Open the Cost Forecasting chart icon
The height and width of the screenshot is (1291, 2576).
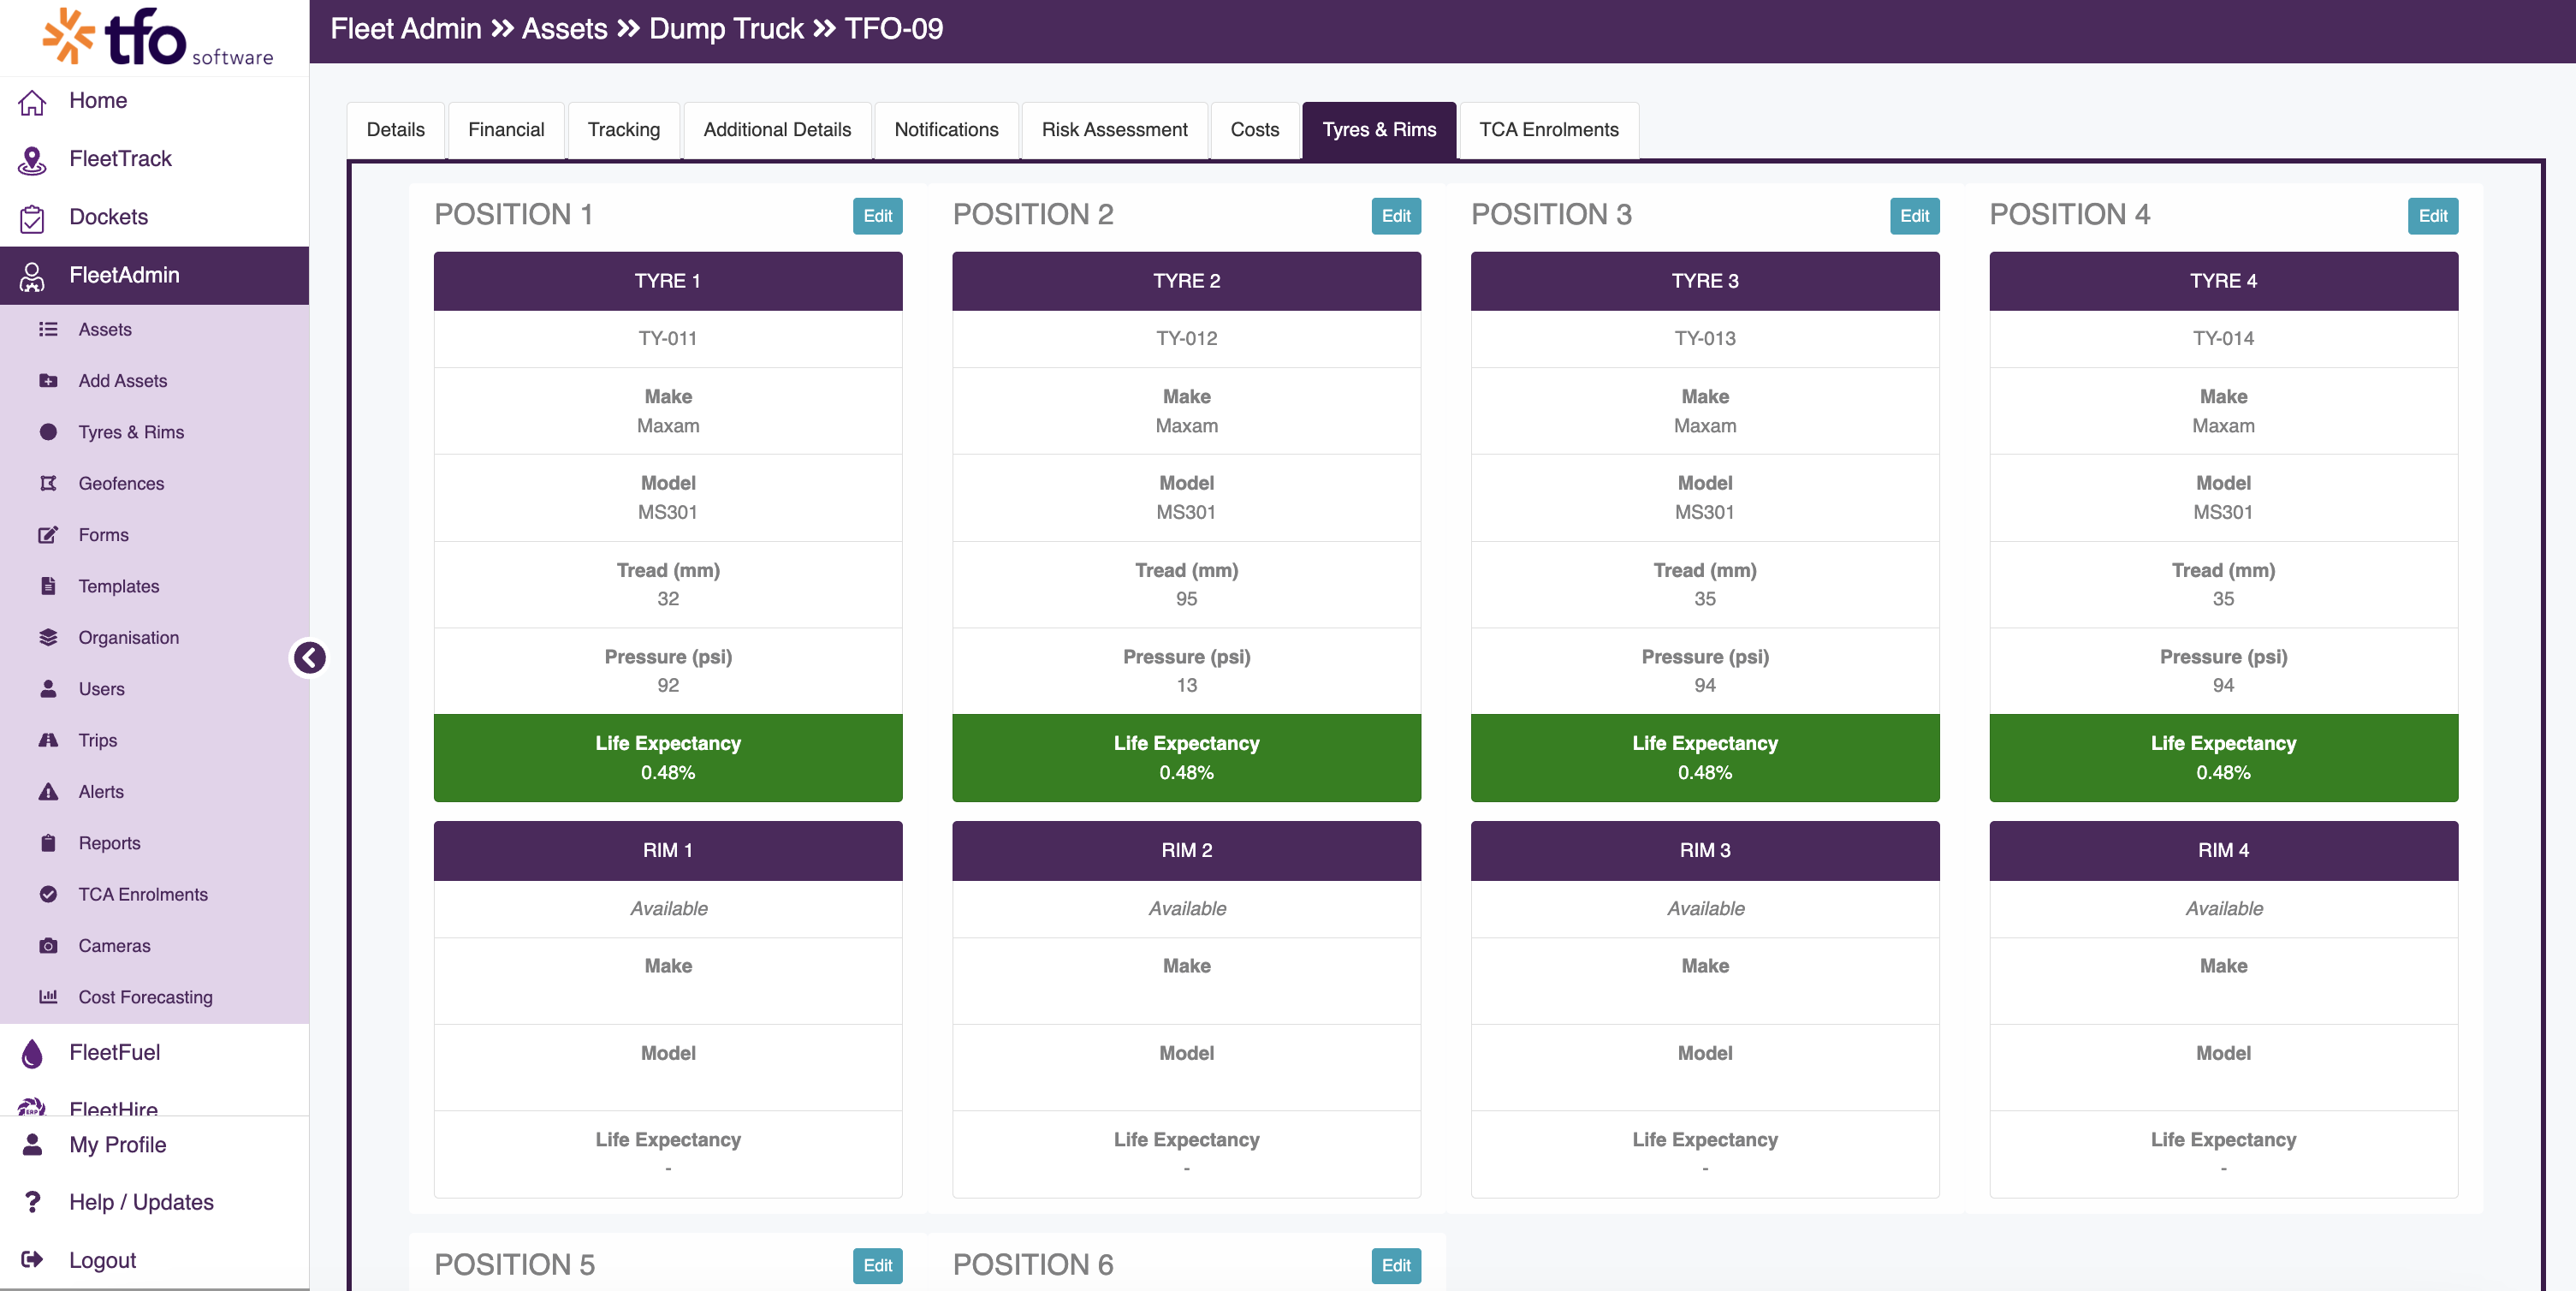(48, 996)
